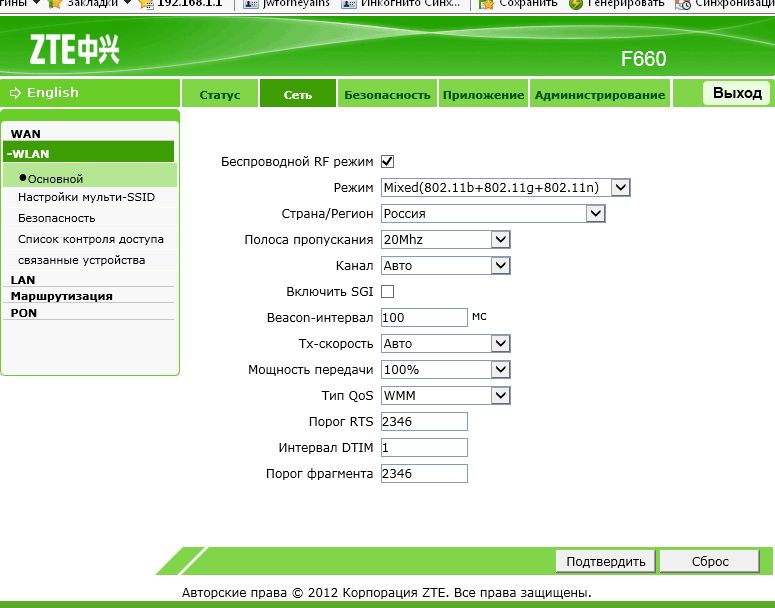Log out with the Выход button

(737, 93)
